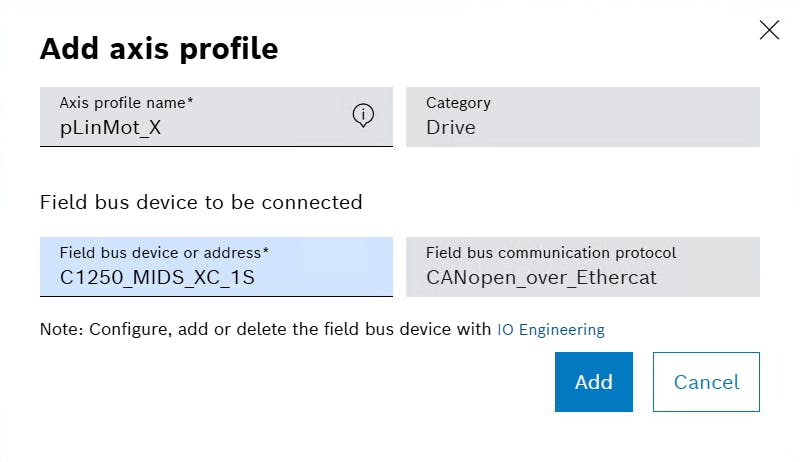Click the 'Field bus communication protocol' label

pos(551,253)
